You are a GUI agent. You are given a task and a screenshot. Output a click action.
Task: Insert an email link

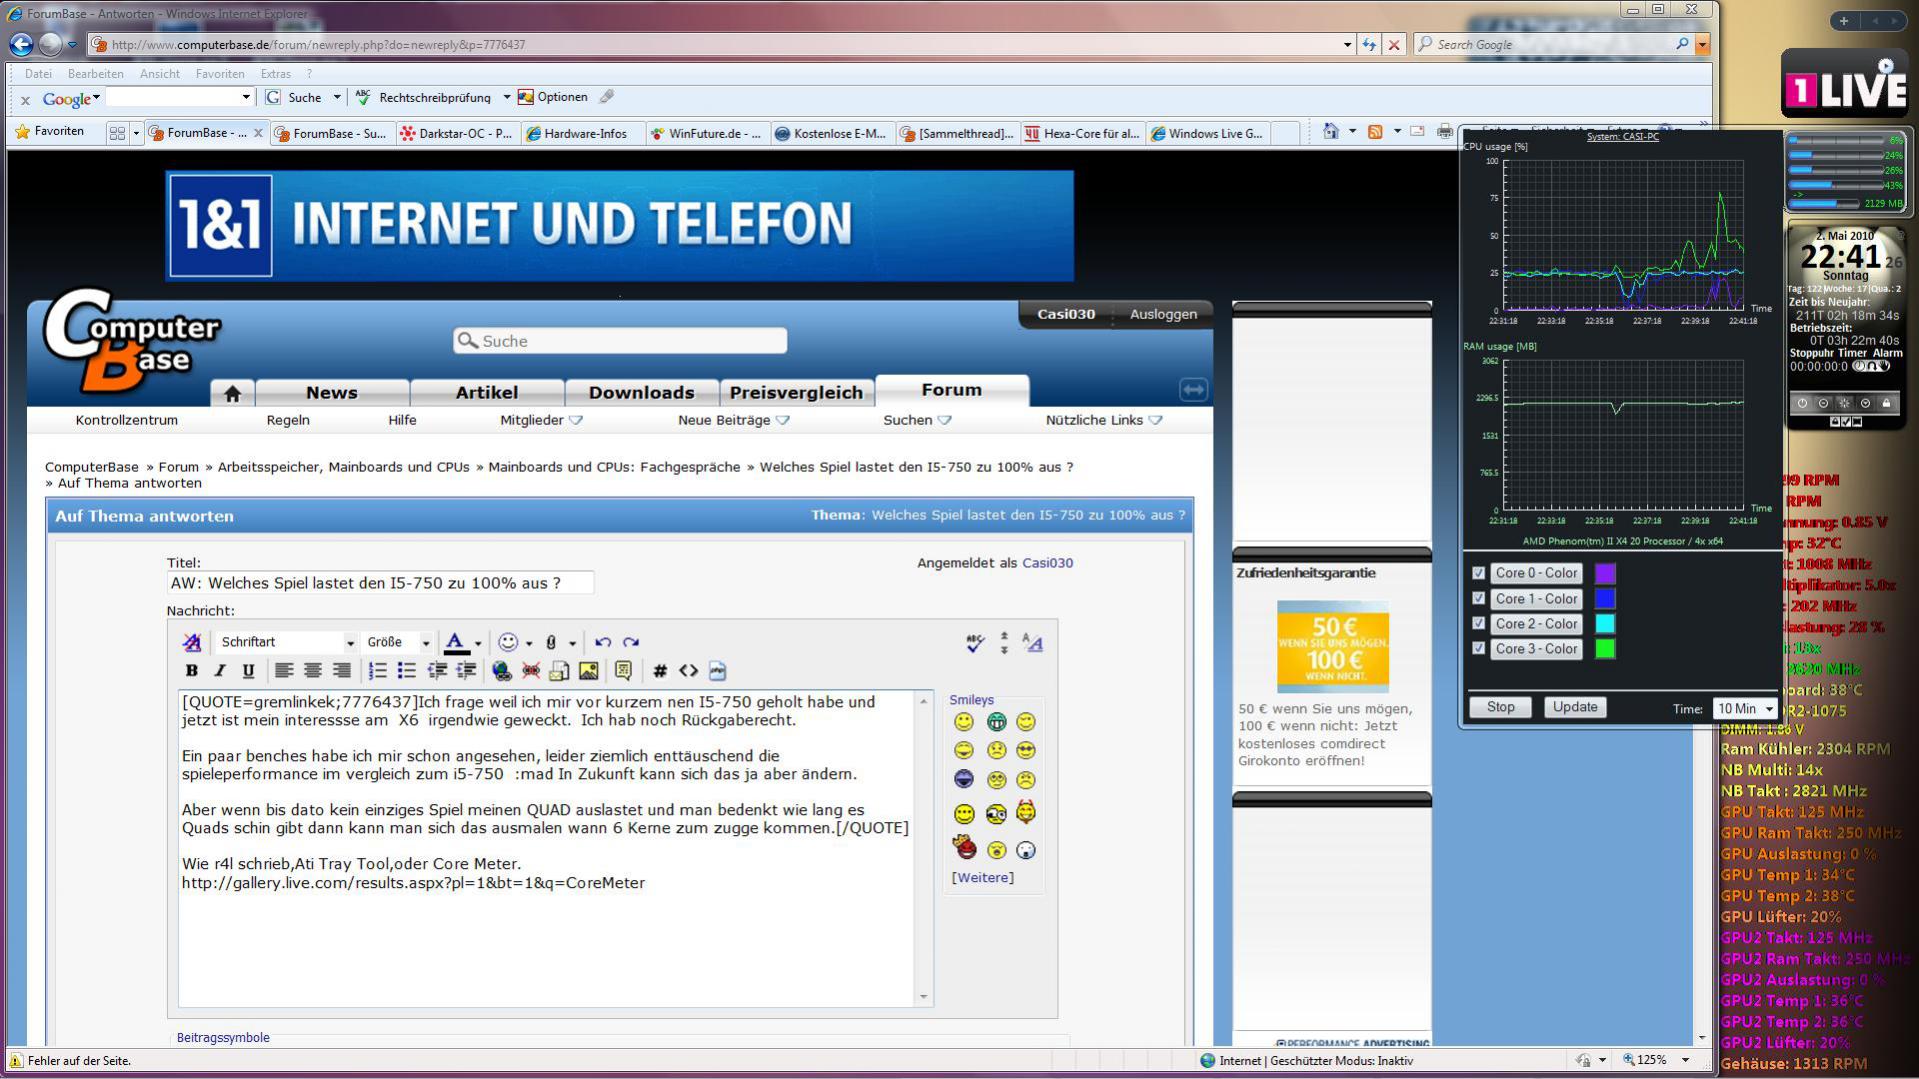pyautogui.click(x=559, y=671)
